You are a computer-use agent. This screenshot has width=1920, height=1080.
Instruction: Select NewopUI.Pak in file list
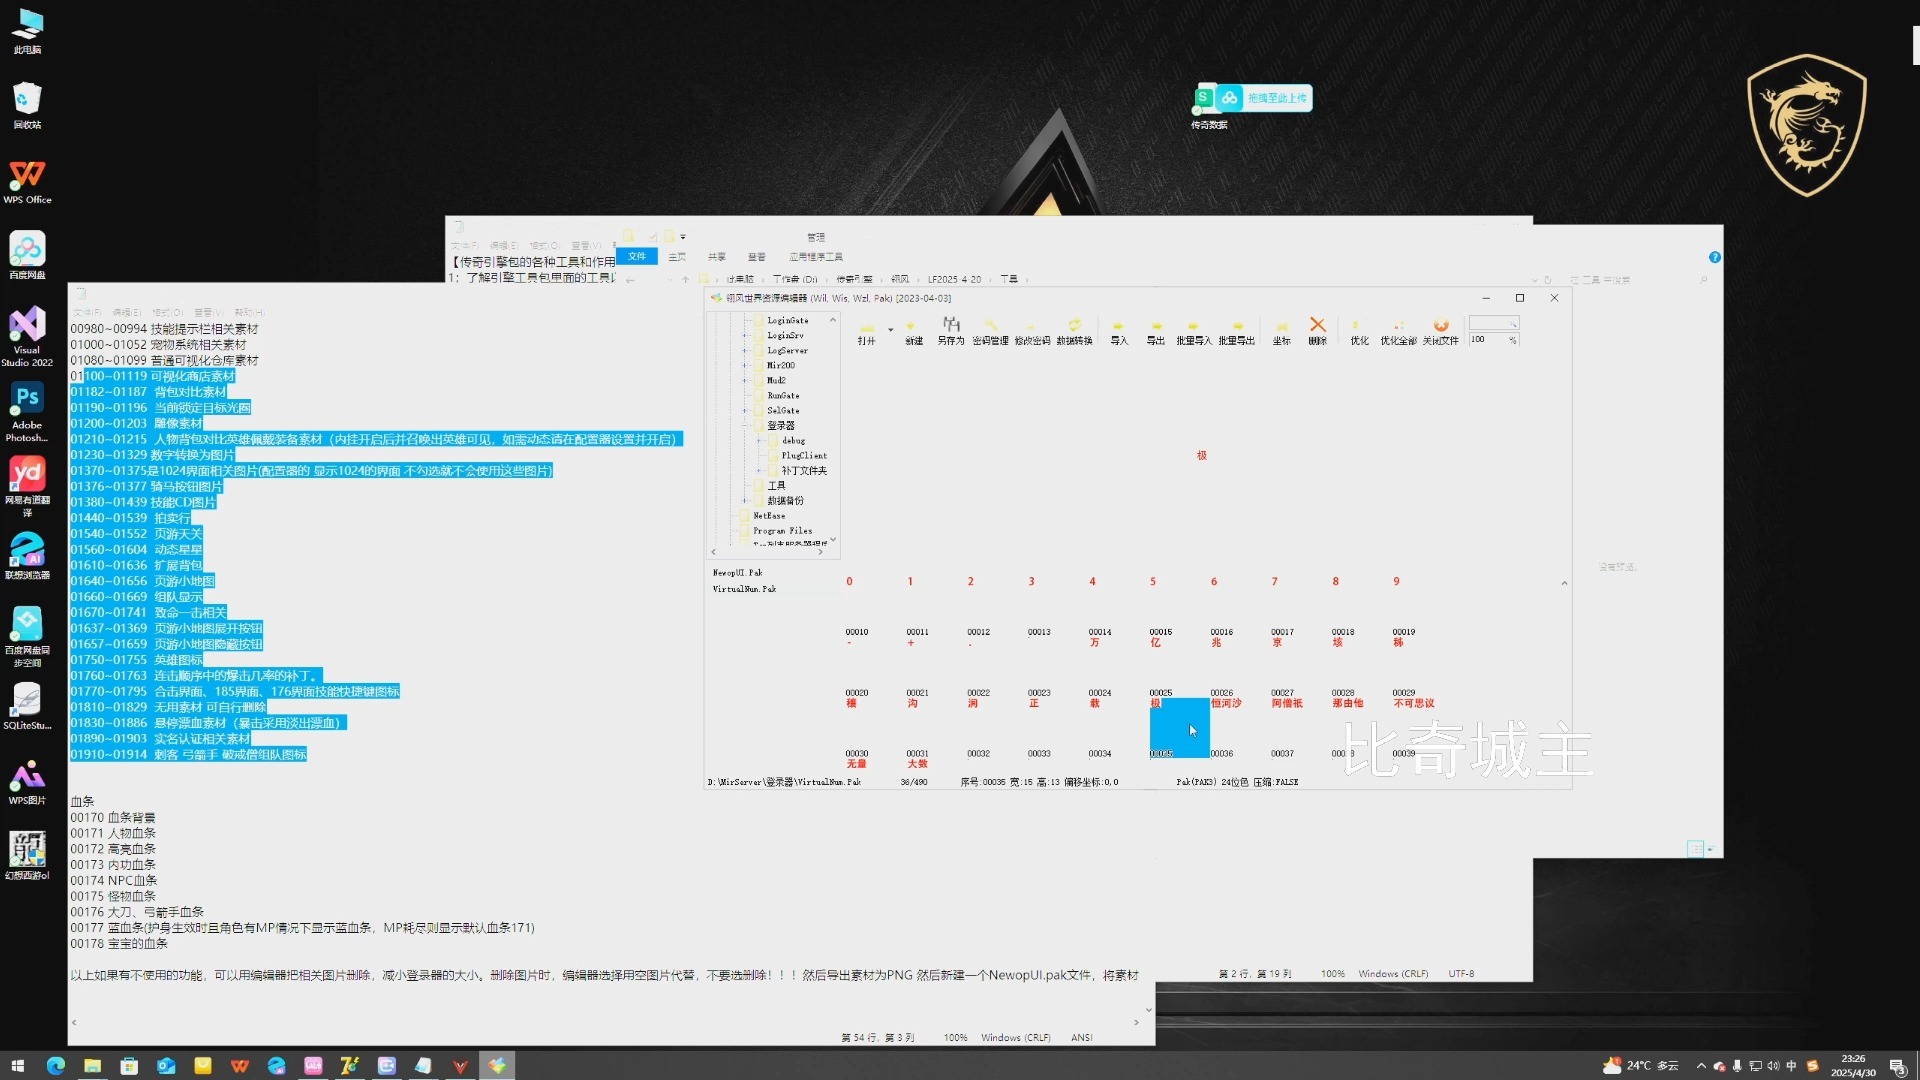point(737,573)
